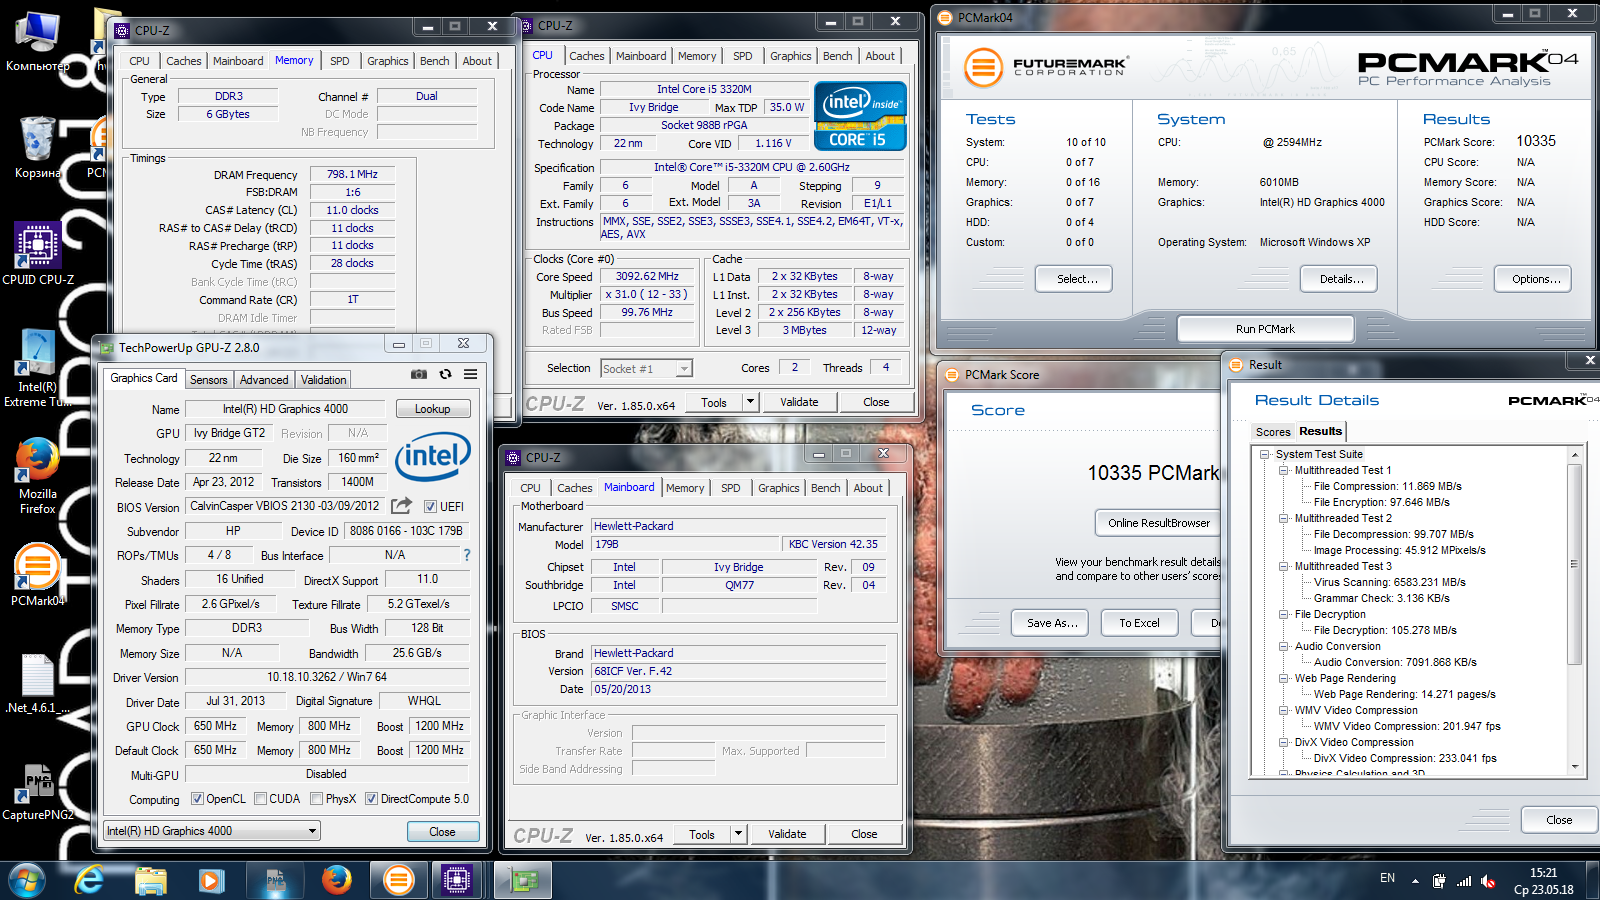Open the CPUID CPU-Z desktop shortcut
This screenshot has height=900, width=1600.
pos(38,254)
